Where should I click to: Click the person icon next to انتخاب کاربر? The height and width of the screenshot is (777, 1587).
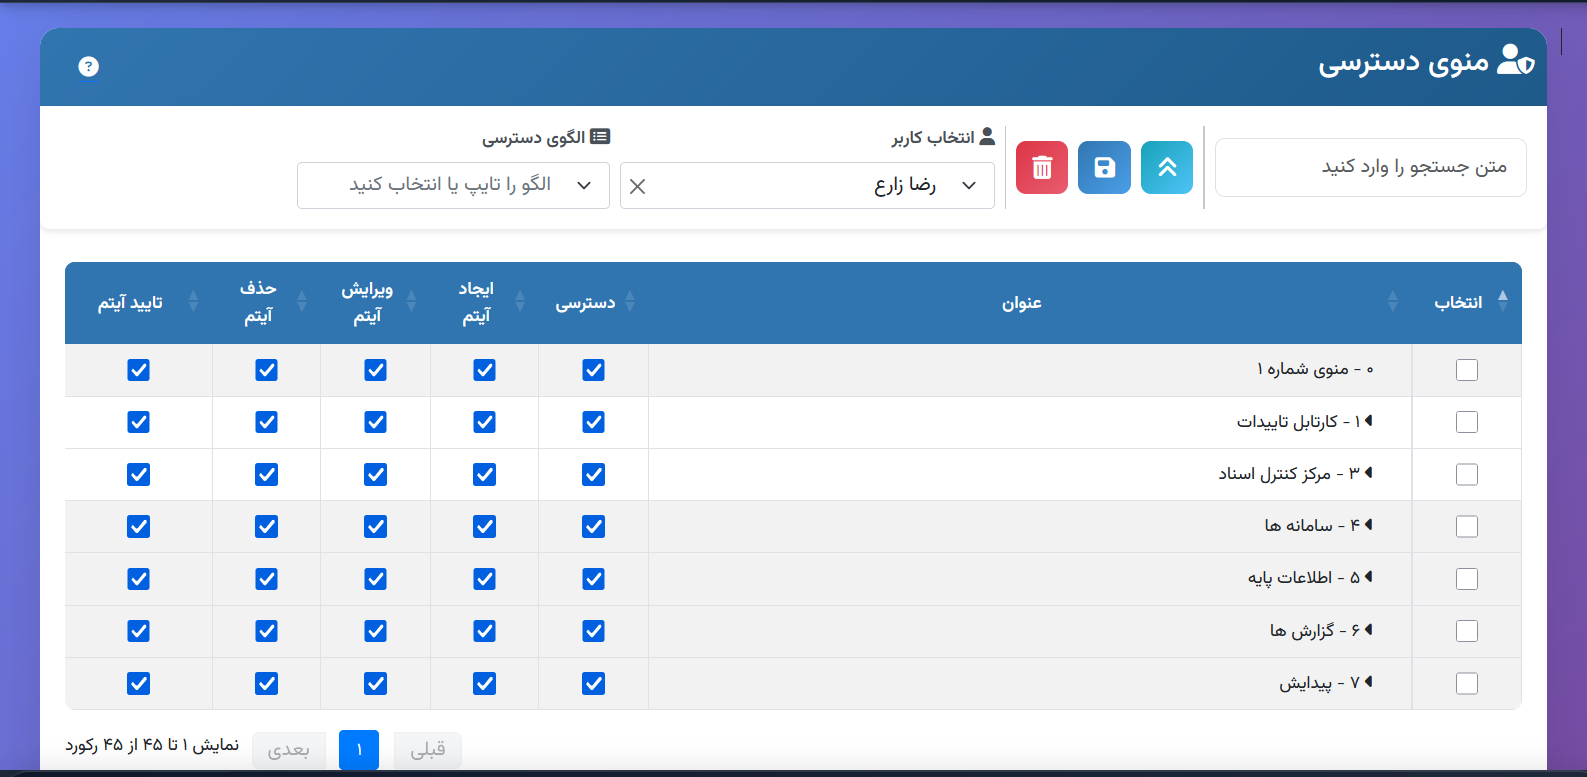[987, 136]
